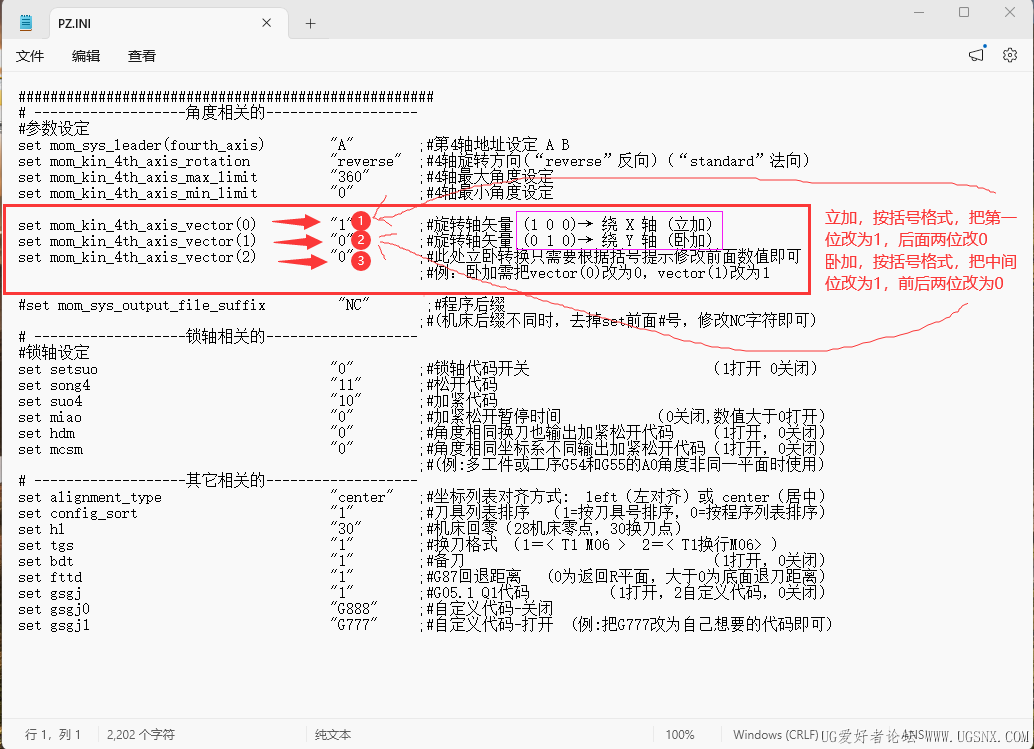Click the set miao line
Viewport: 1034px width, 749px height.
[50, 417]
